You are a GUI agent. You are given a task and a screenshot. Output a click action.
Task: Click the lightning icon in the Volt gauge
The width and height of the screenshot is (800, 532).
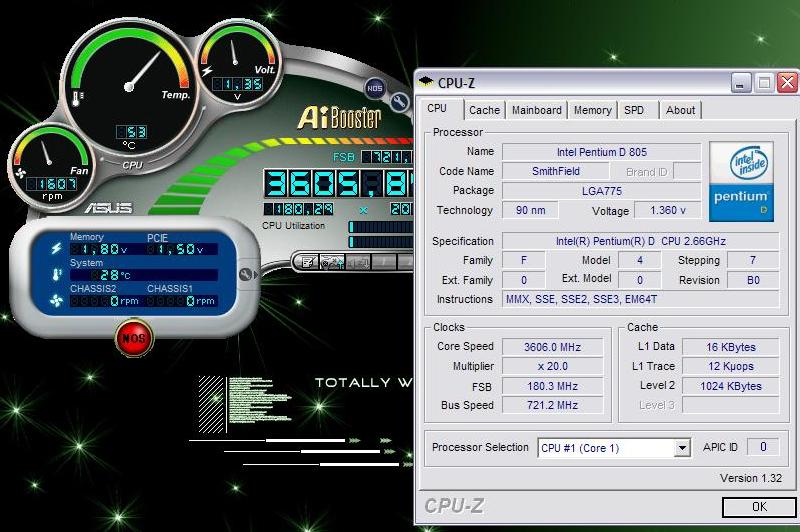pyautogui.click(x=207, y=71)
